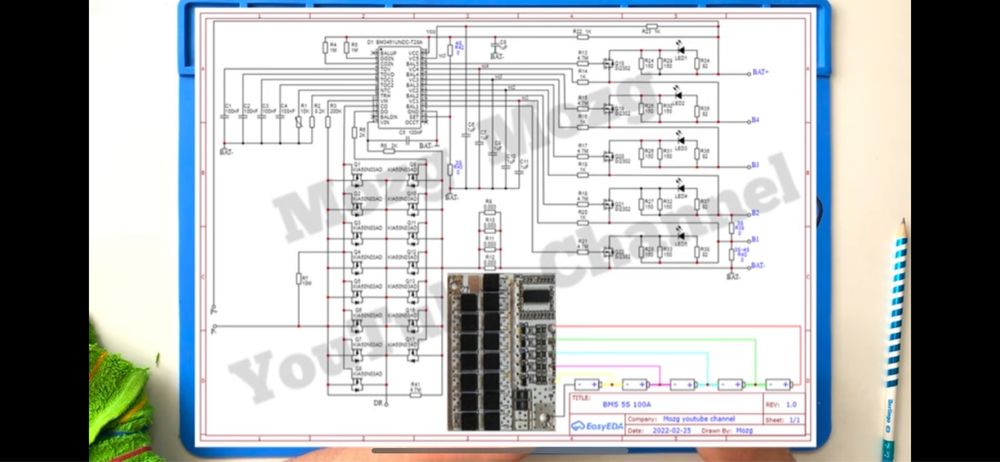Click the B4 terminal label

(x=755, y=120)
